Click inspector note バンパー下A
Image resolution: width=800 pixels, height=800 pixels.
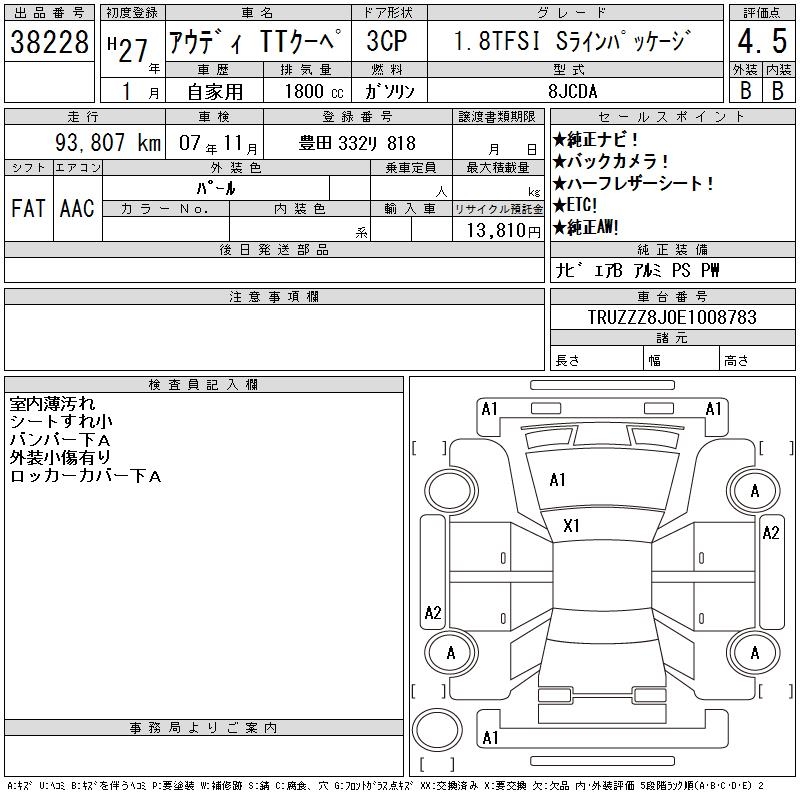pos(60,440)
